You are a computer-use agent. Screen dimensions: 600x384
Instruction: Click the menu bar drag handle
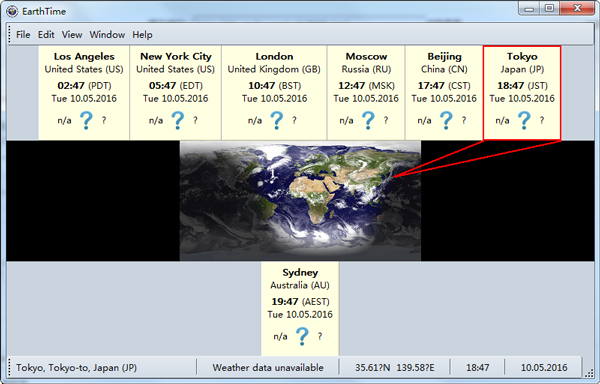[10, 35]
